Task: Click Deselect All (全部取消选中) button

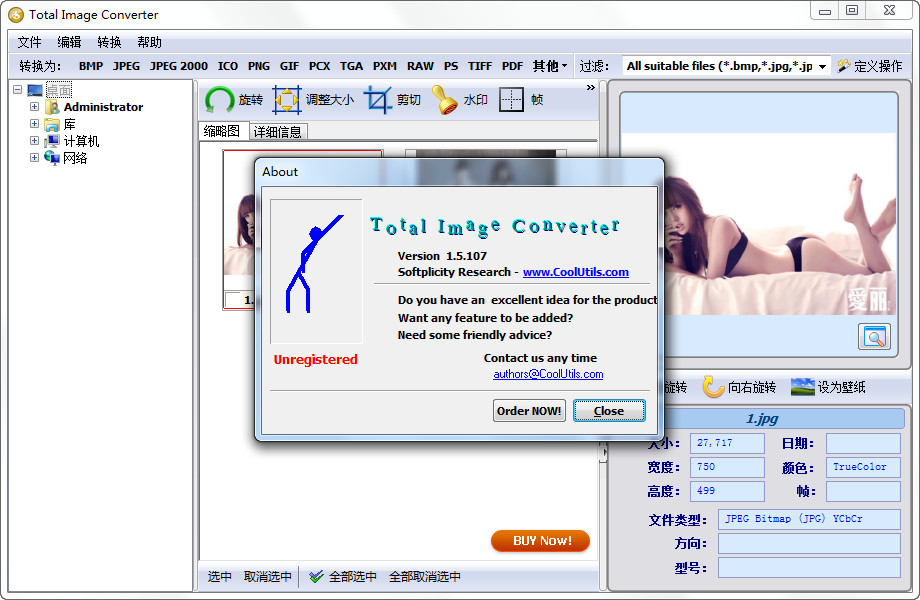Action: pyautogui.click(x=425, y=577)
